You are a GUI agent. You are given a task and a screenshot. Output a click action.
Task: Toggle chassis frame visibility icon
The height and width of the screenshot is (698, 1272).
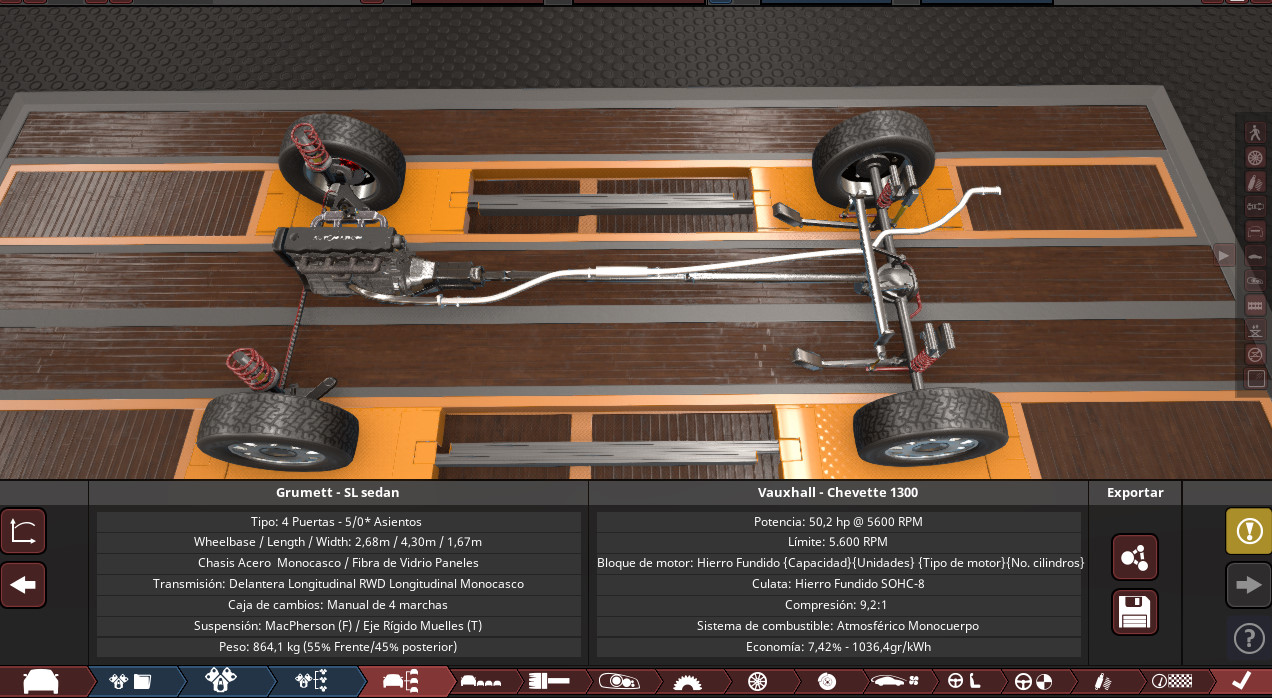(1256, 231)
